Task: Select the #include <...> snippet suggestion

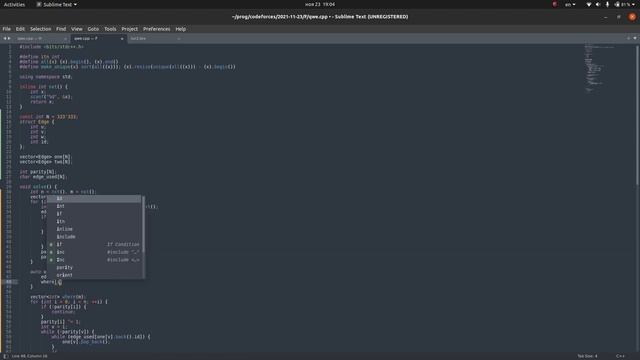Action: (x=94, y=260)
